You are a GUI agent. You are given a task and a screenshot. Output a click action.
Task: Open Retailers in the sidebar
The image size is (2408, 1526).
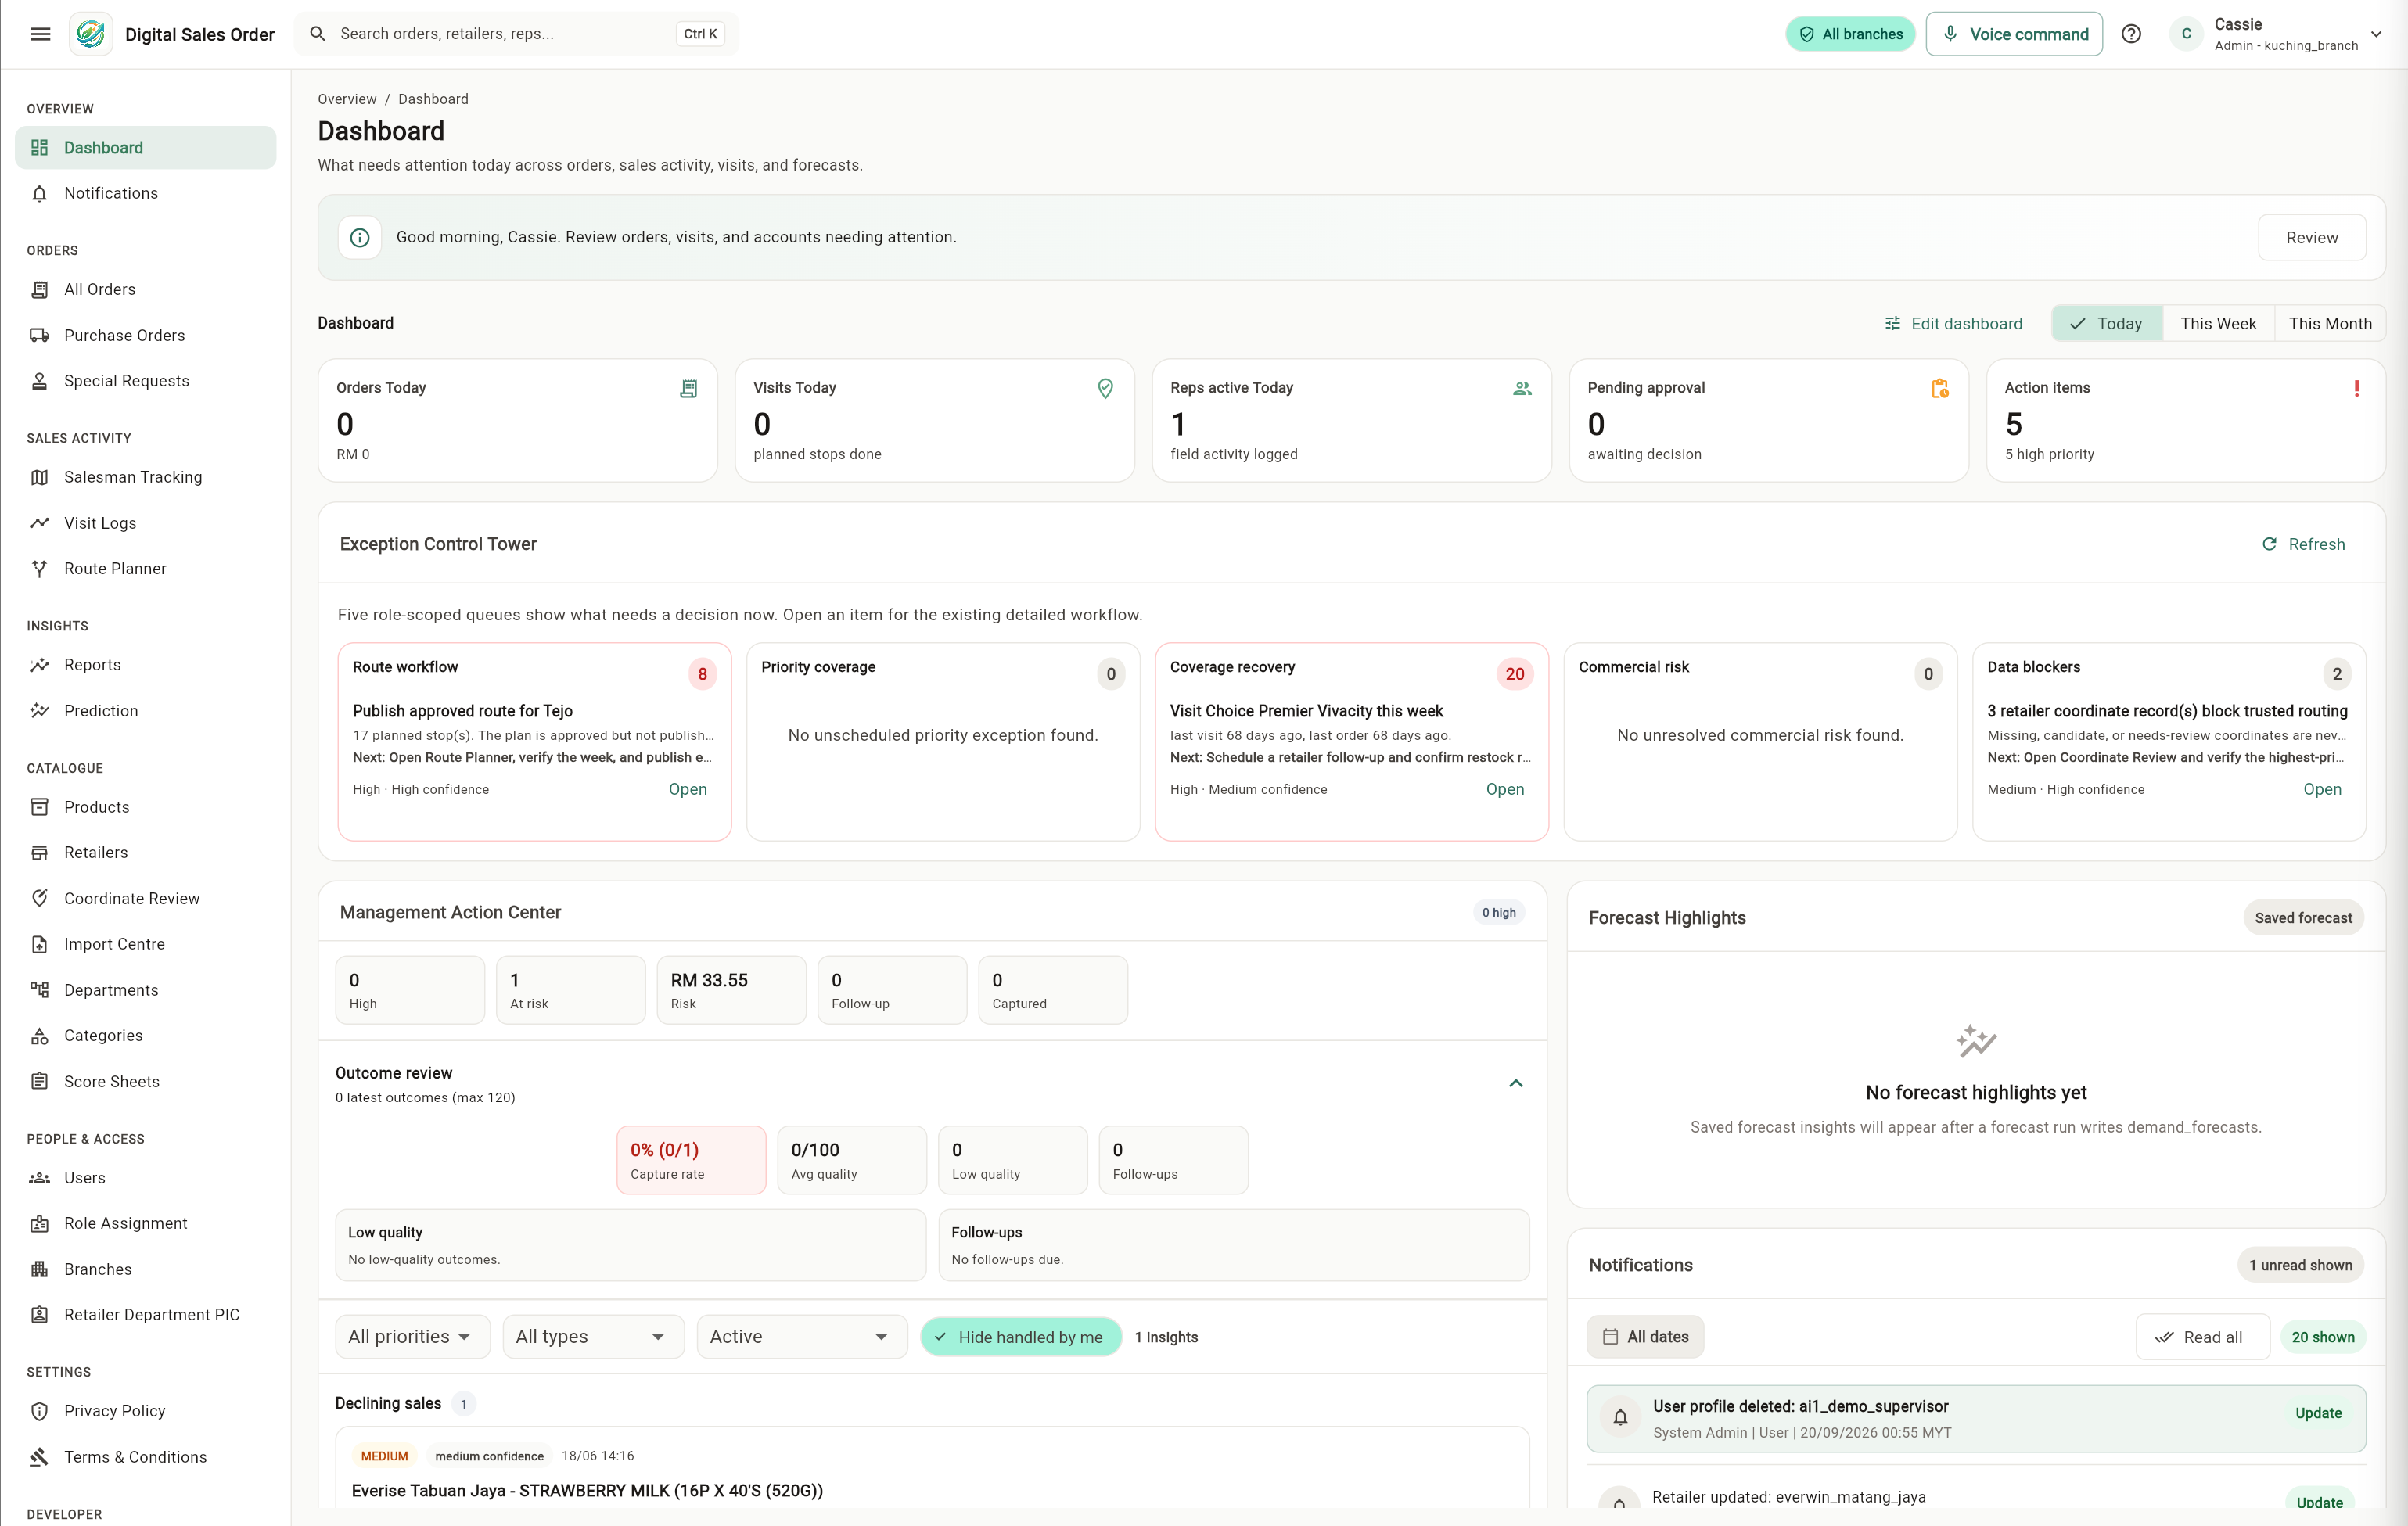point(146,852)
